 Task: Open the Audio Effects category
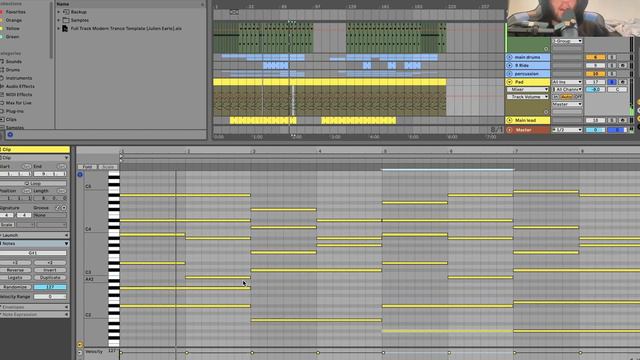[20, 87]
